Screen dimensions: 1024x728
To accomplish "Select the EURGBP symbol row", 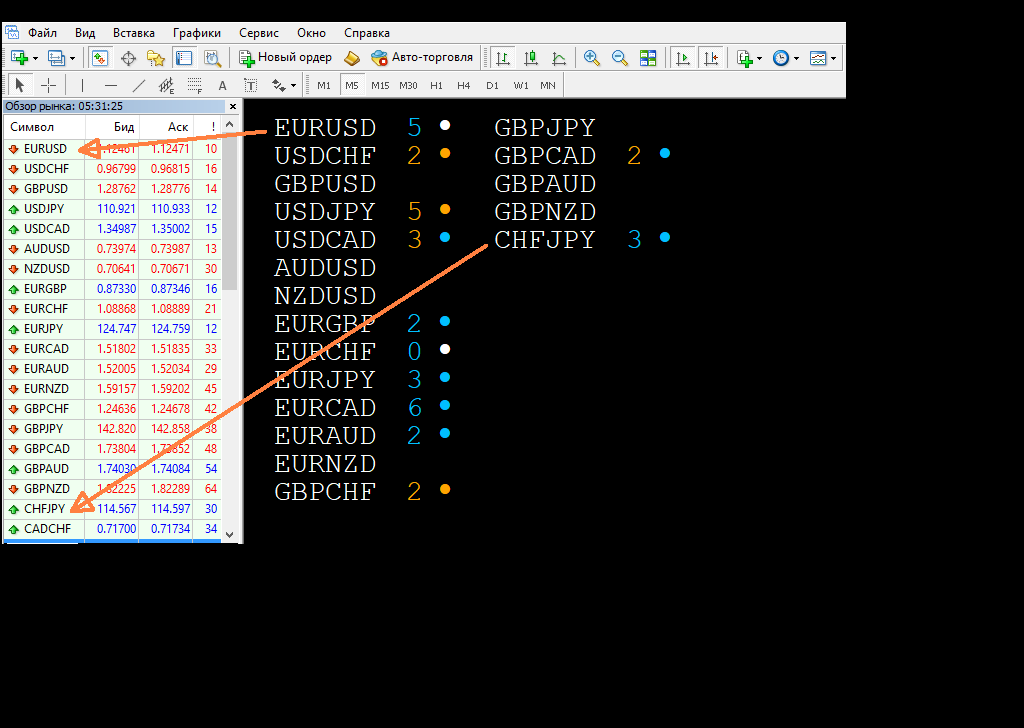I will click(x=112, y=289).
